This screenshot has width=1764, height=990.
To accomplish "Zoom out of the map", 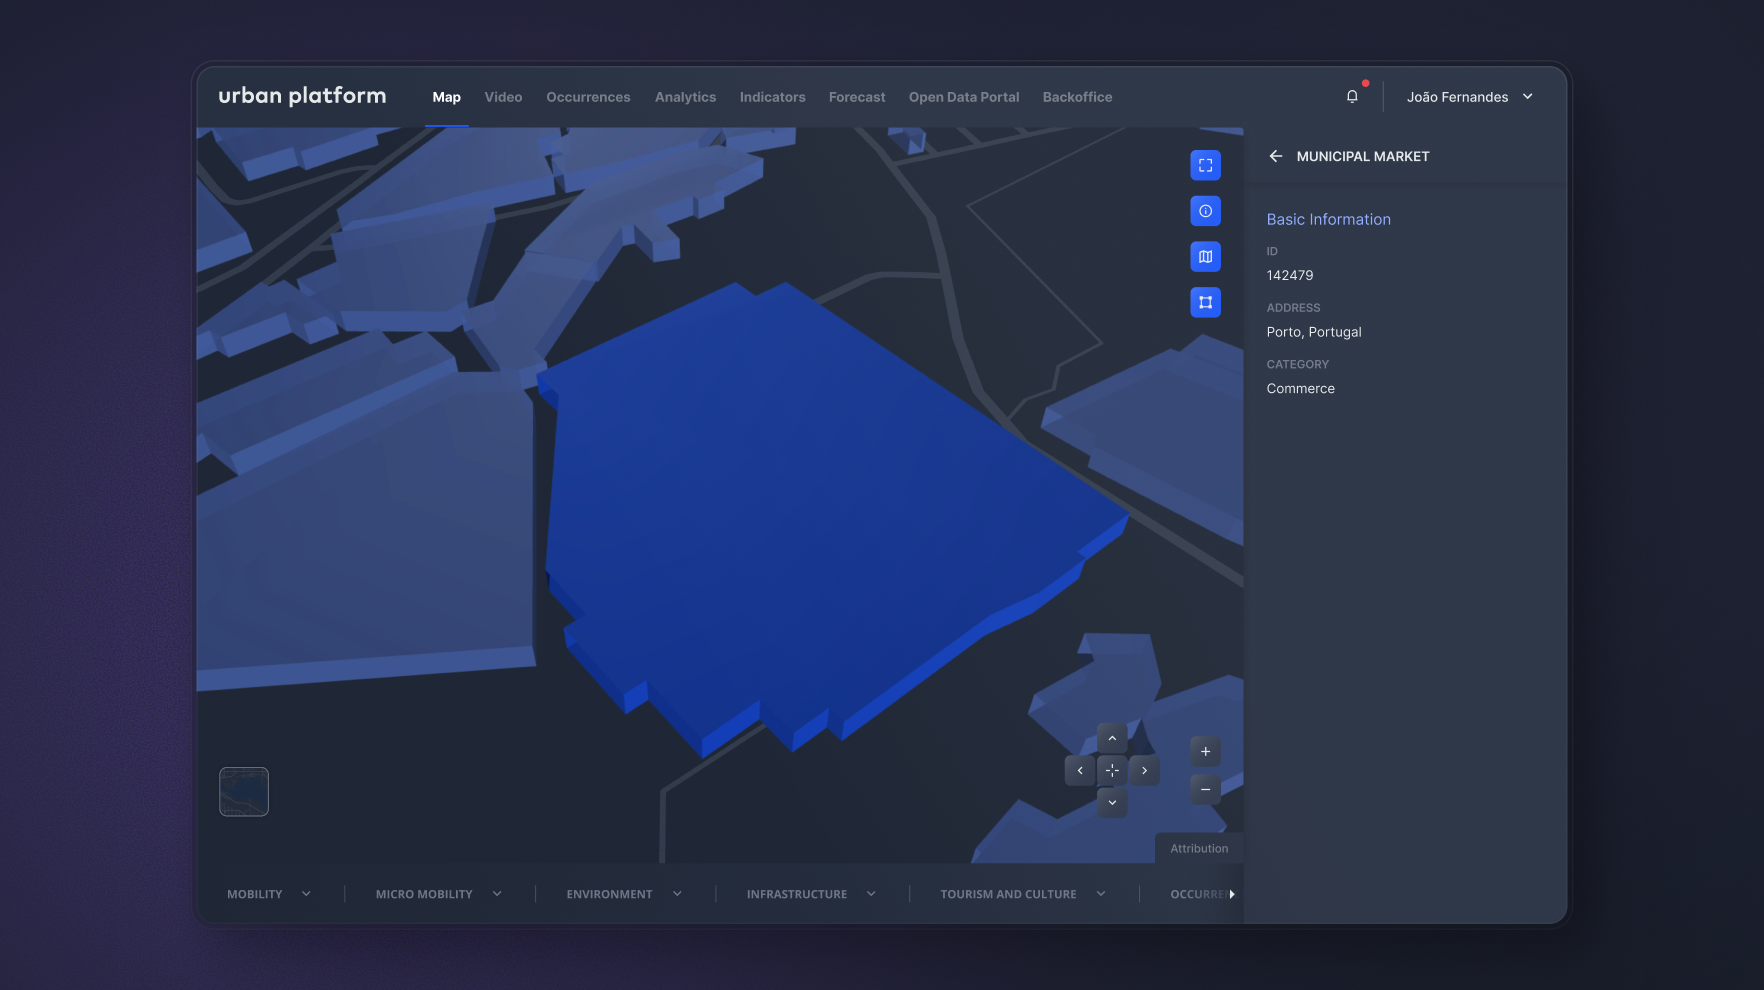I will pyautogui.click(x=1205, y=789).
